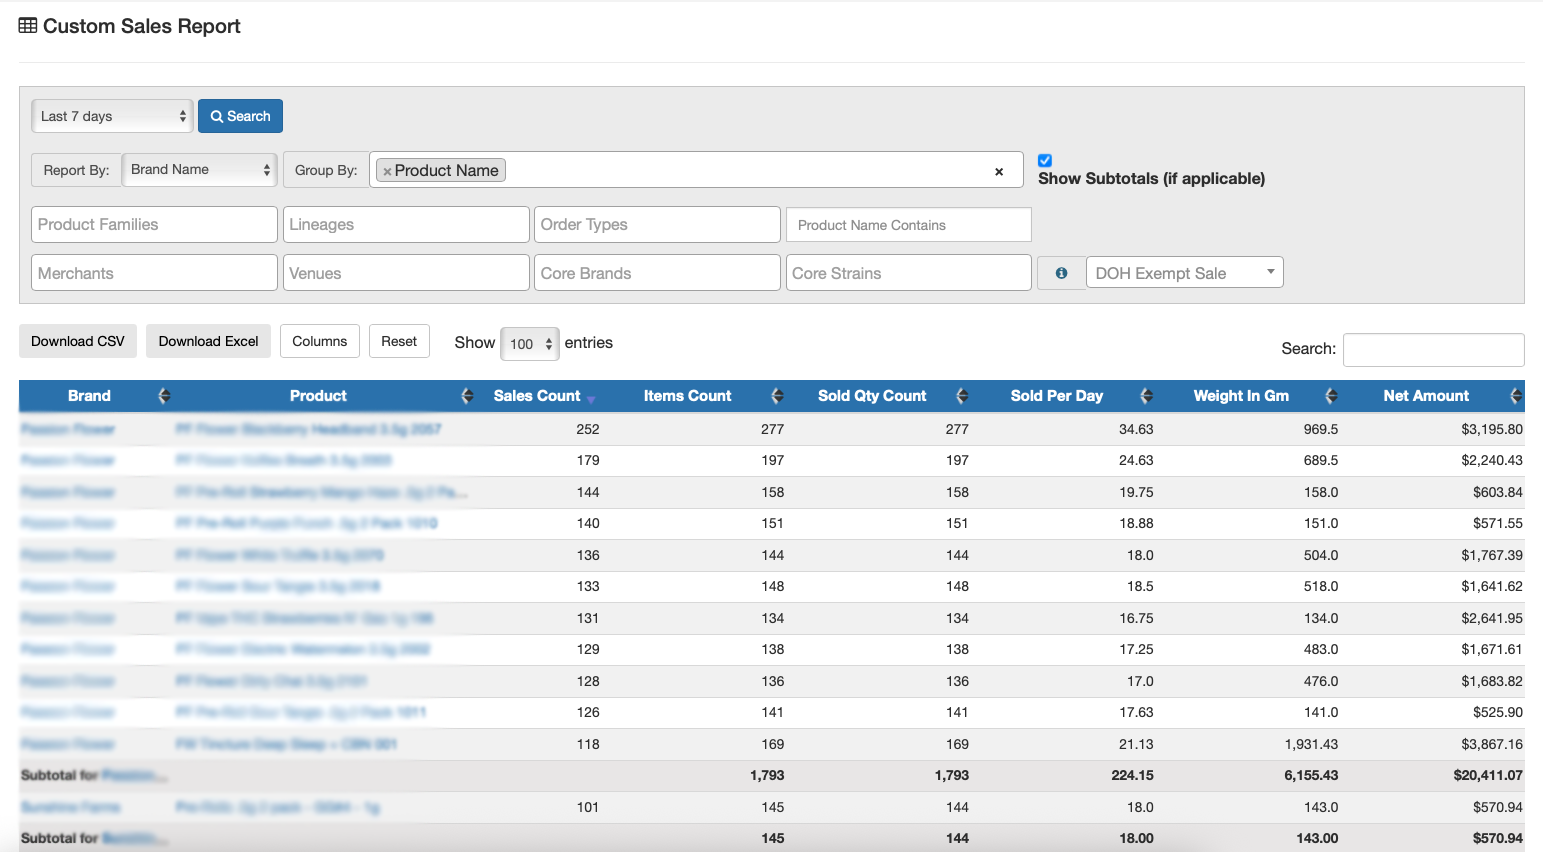Screen dimensions: 1543x852
Task: Click the Download Excel button
Action: click(x=208, y=341)
